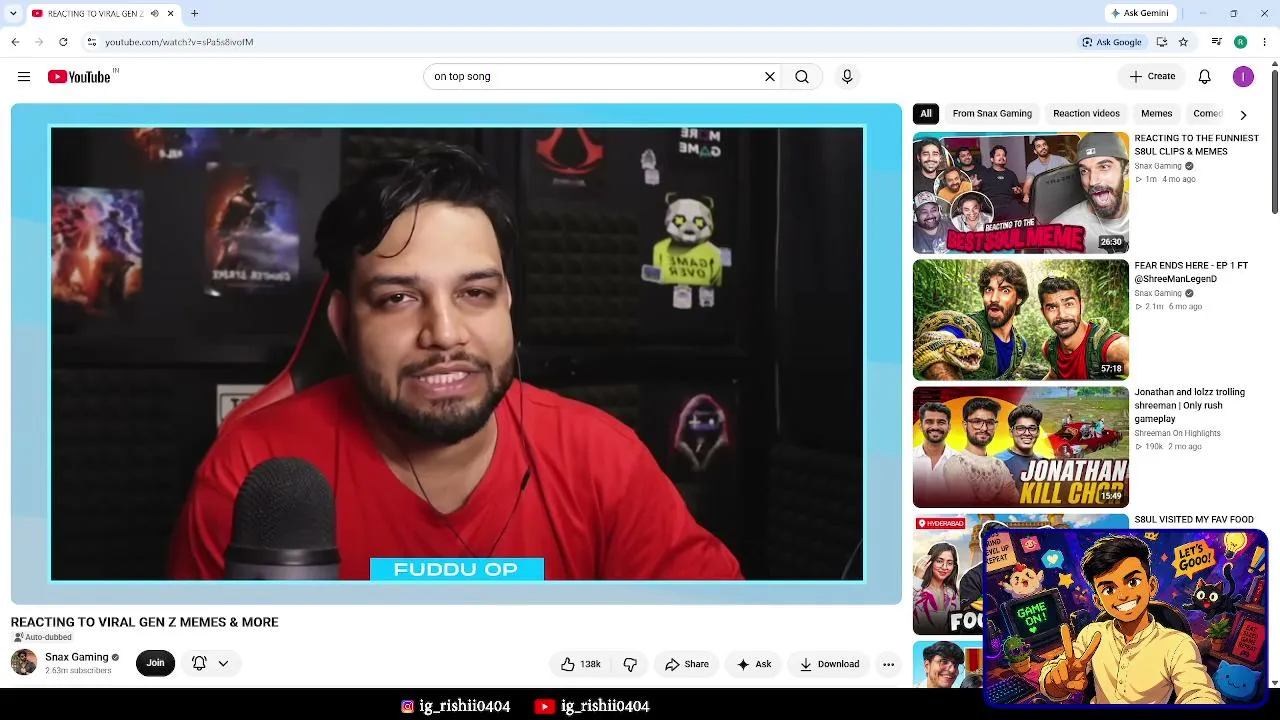
Task: Open the tab search dropdown arrow
Action: coord(13,14)
